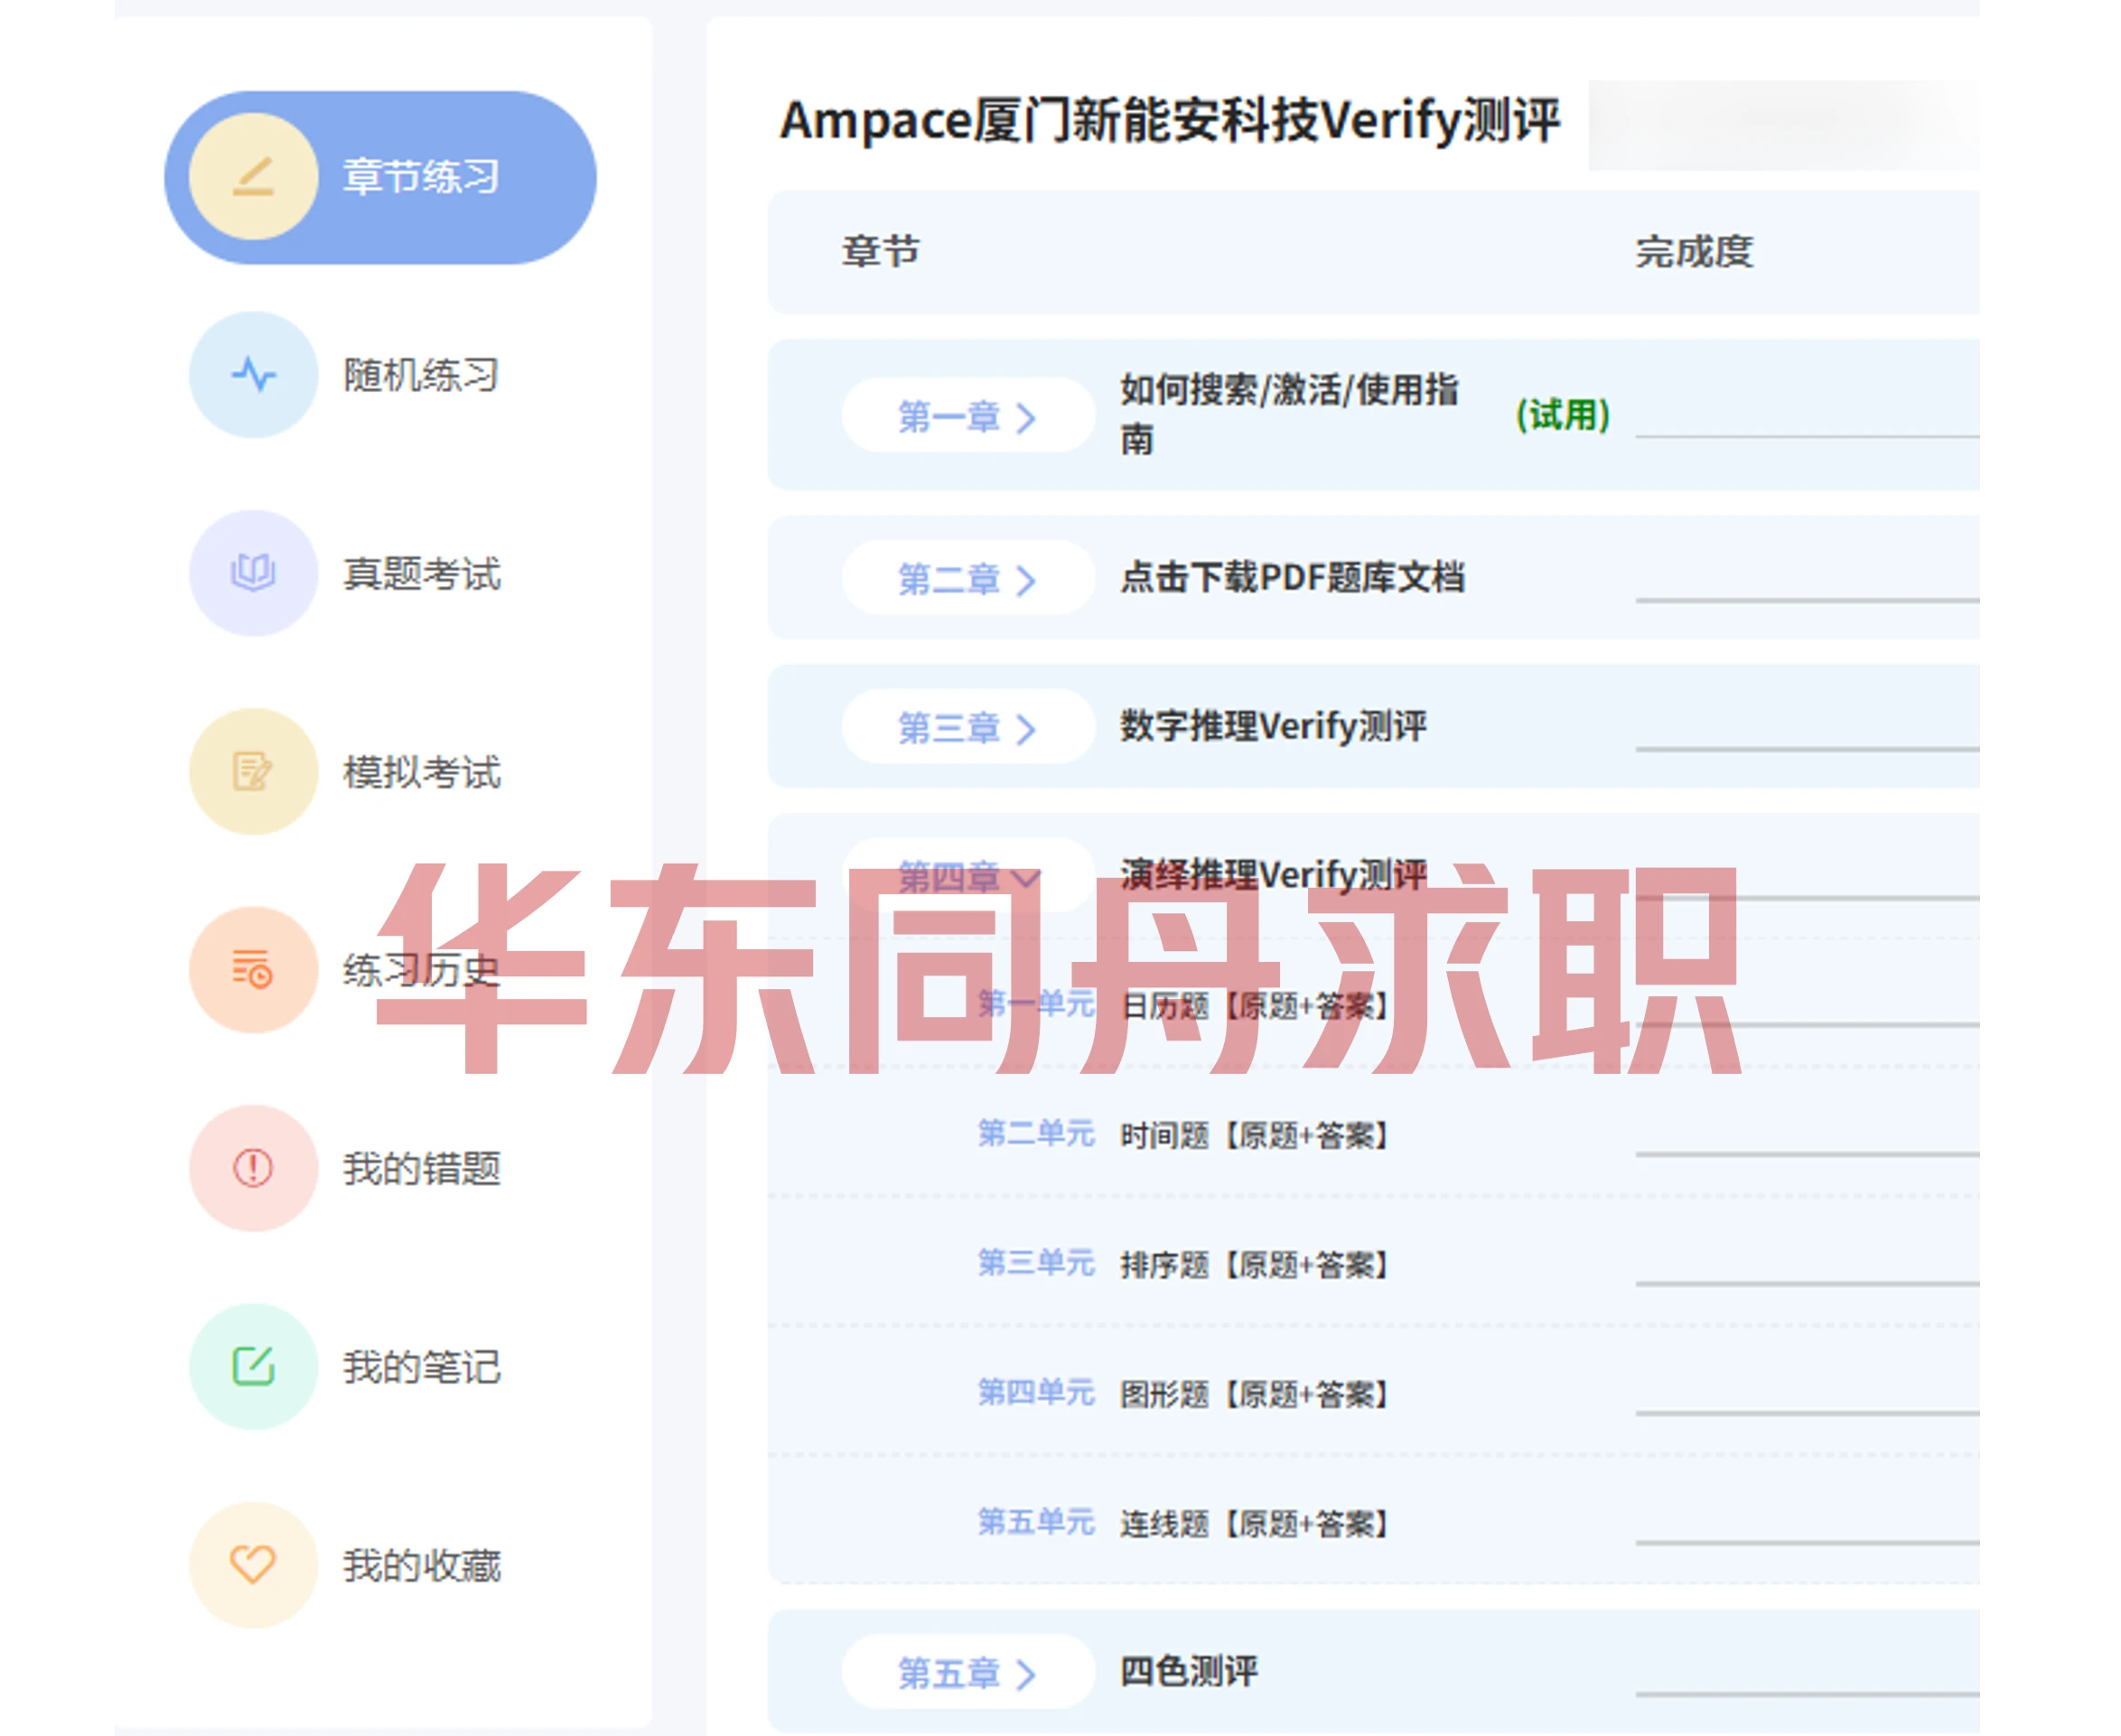Open 点击下载PDF题库文档 chapter title
Image resolution: width=2121 pixels, height=1736 pixels.
(1292, 577)
